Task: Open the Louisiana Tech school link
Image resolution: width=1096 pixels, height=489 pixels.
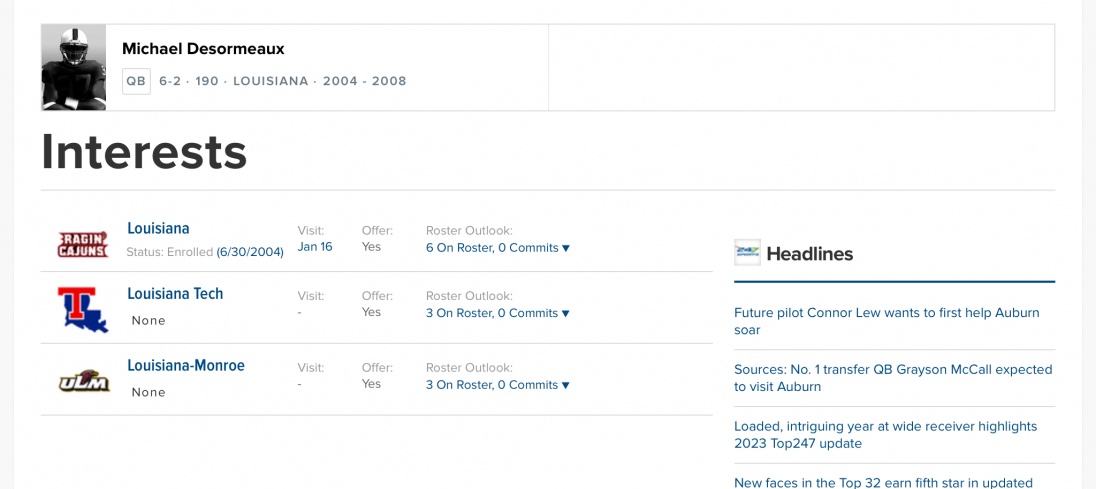Action: pos(175,294)
